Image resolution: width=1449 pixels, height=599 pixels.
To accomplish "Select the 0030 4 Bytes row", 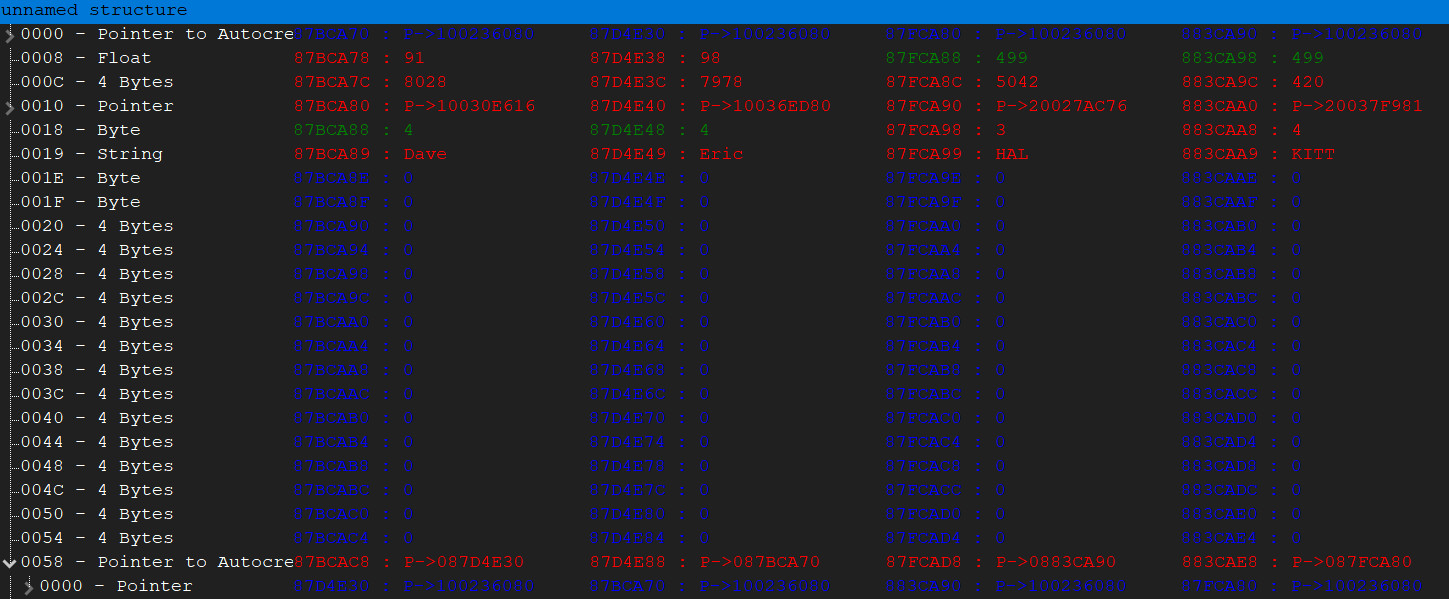I will coord(96,323).
